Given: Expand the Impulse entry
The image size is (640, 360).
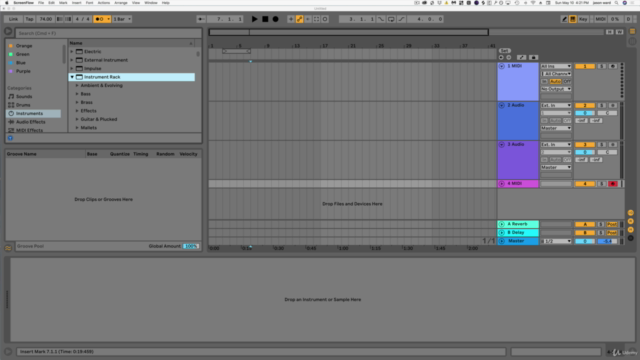Looking at the screenshot, I should 72,69.
